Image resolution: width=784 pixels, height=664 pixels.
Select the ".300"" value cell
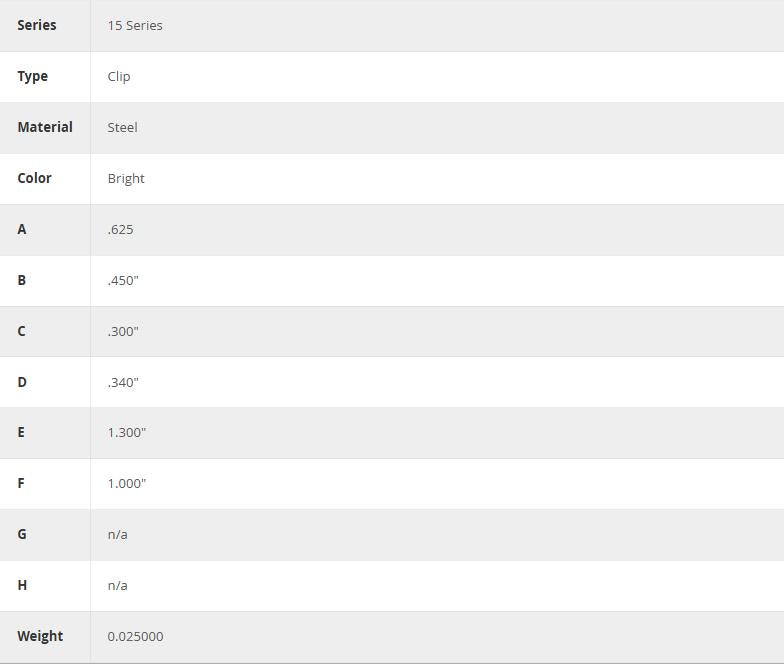pyautogui.click(x=123, y=332)
